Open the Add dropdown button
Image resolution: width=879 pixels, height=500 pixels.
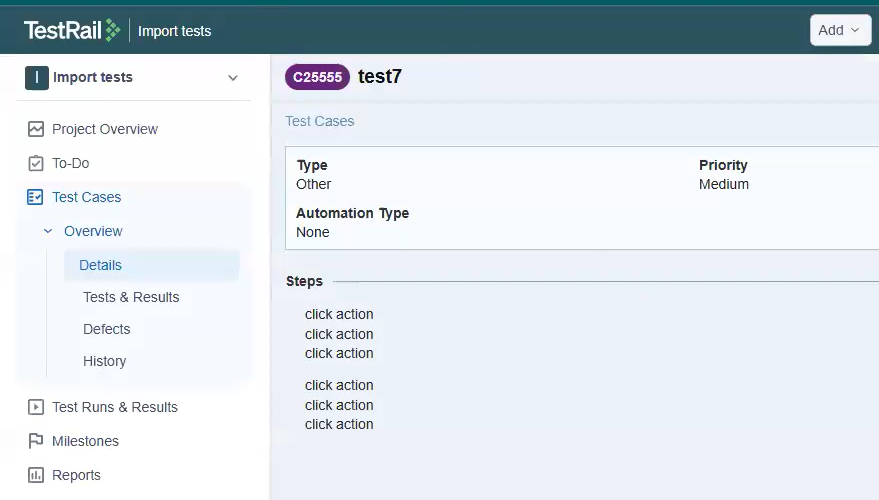pos(839,30)
